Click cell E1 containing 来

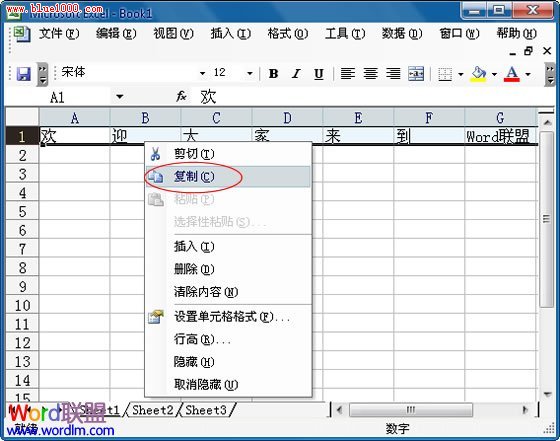click(x=358, y=136)
